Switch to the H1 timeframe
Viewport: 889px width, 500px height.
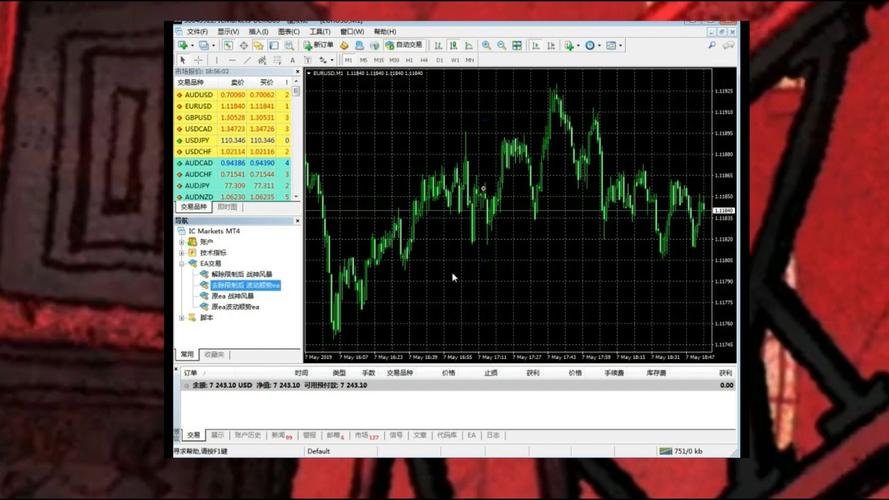click(408, 60)
